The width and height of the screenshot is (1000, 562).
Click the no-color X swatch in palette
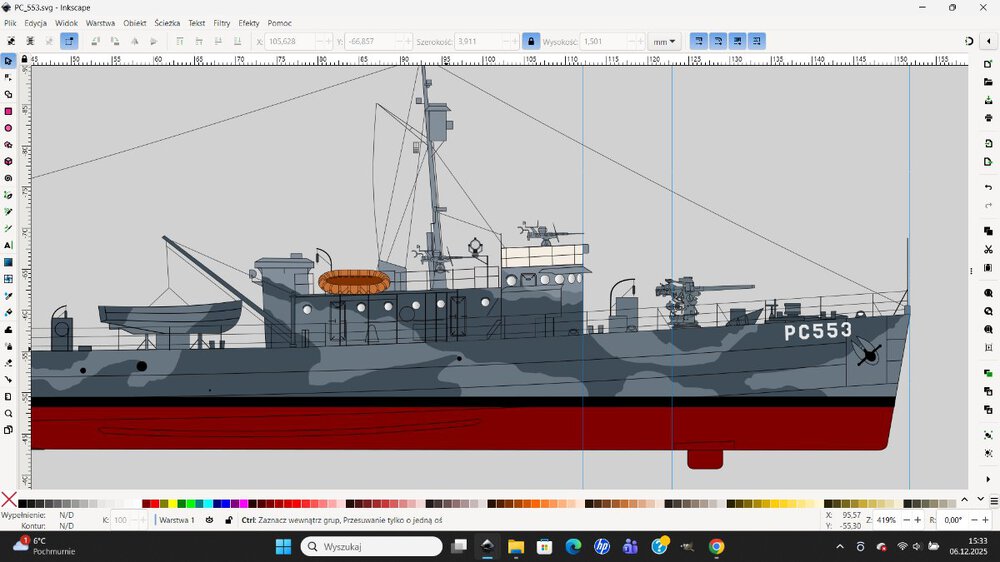(9, 500)
